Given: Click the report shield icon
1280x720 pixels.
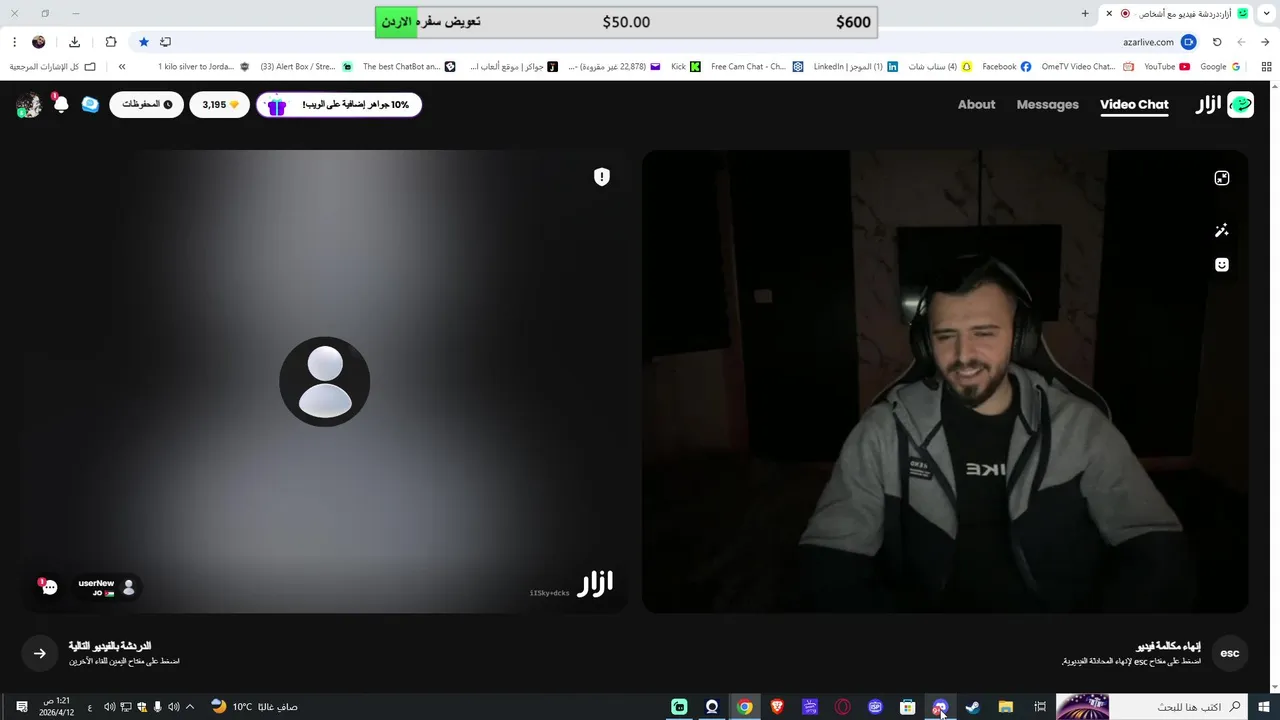Looking at the screenshot, I should (601, 177).
